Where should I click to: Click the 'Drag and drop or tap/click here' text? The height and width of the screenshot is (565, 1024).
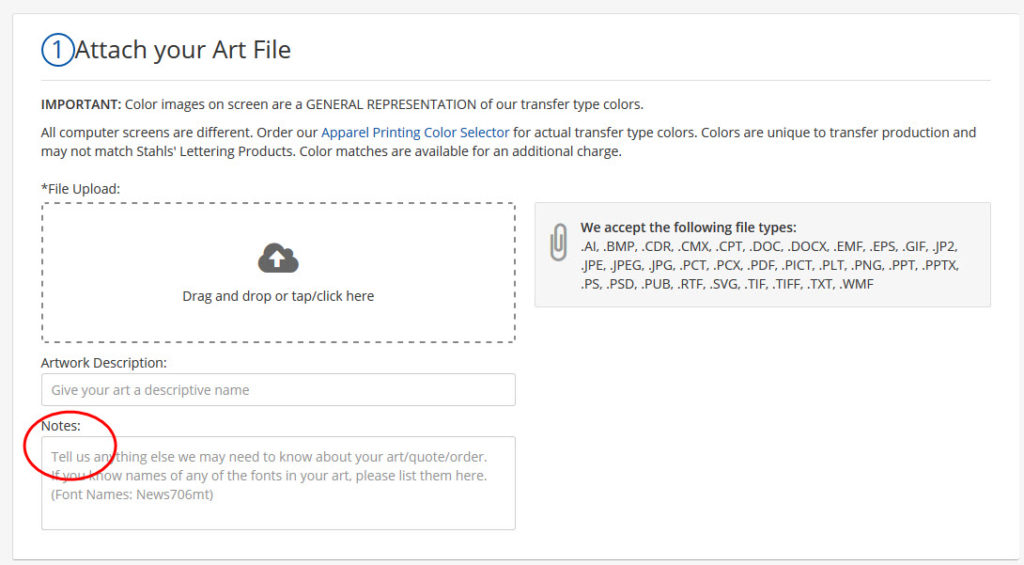click(278, 296)
